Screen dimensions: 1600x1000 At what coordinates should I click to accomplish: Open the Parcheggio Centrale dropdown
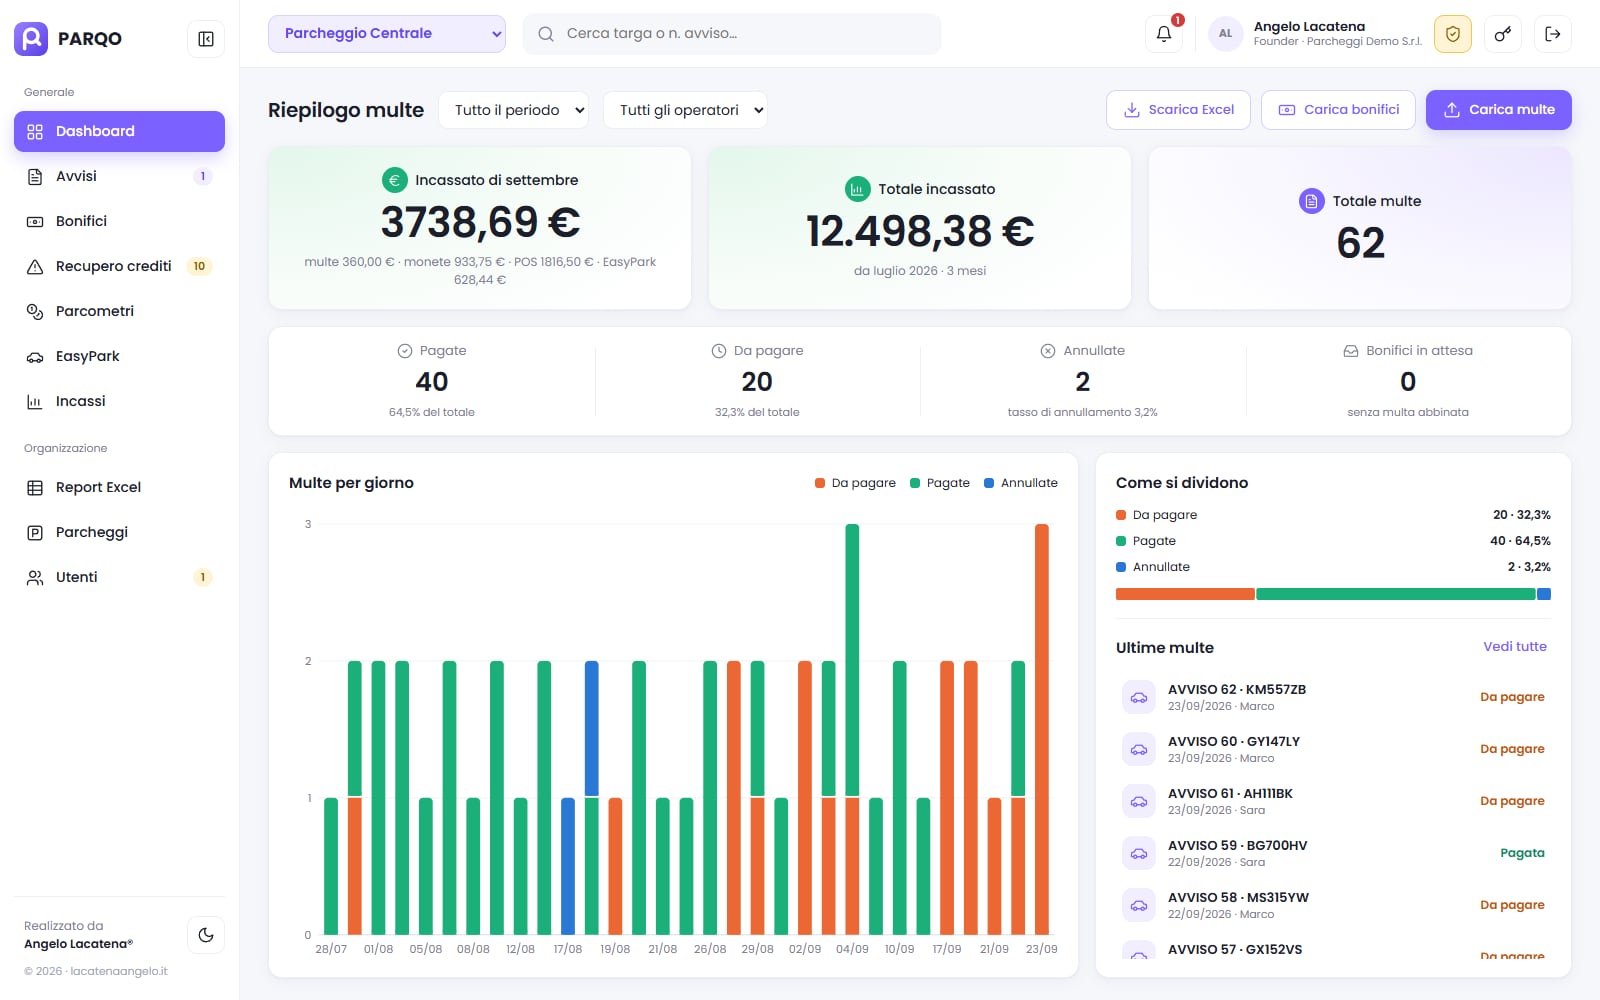387,34
